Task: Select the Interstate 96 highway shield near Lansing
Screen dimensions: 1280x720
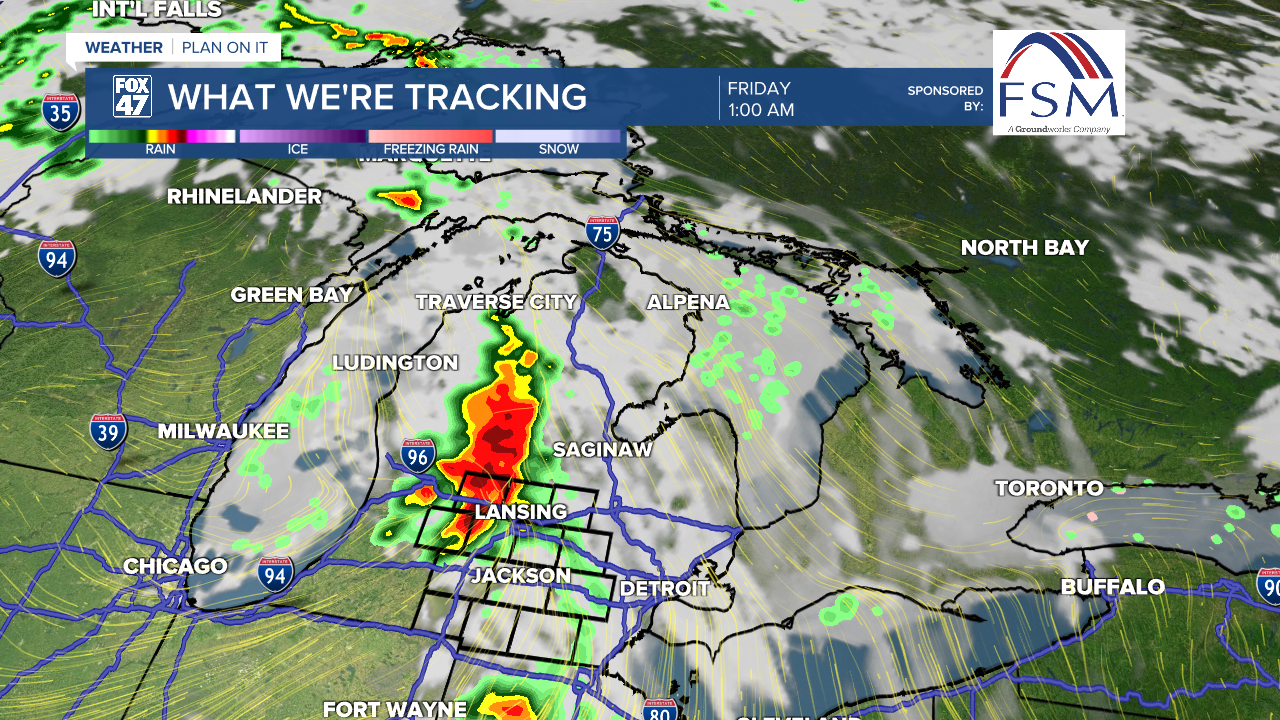Action: [418, 456]
